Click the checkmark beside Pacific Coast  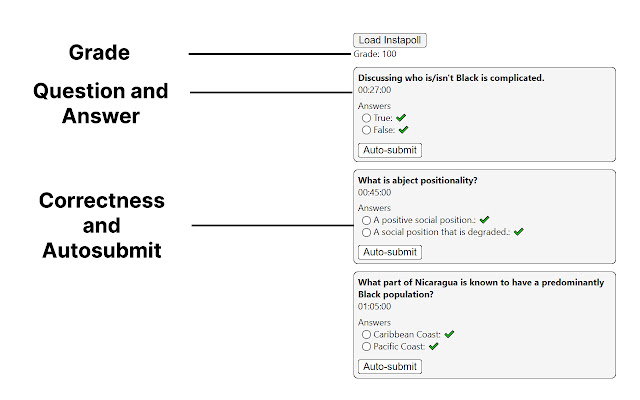pyautogui.click(x=434, y=346)
